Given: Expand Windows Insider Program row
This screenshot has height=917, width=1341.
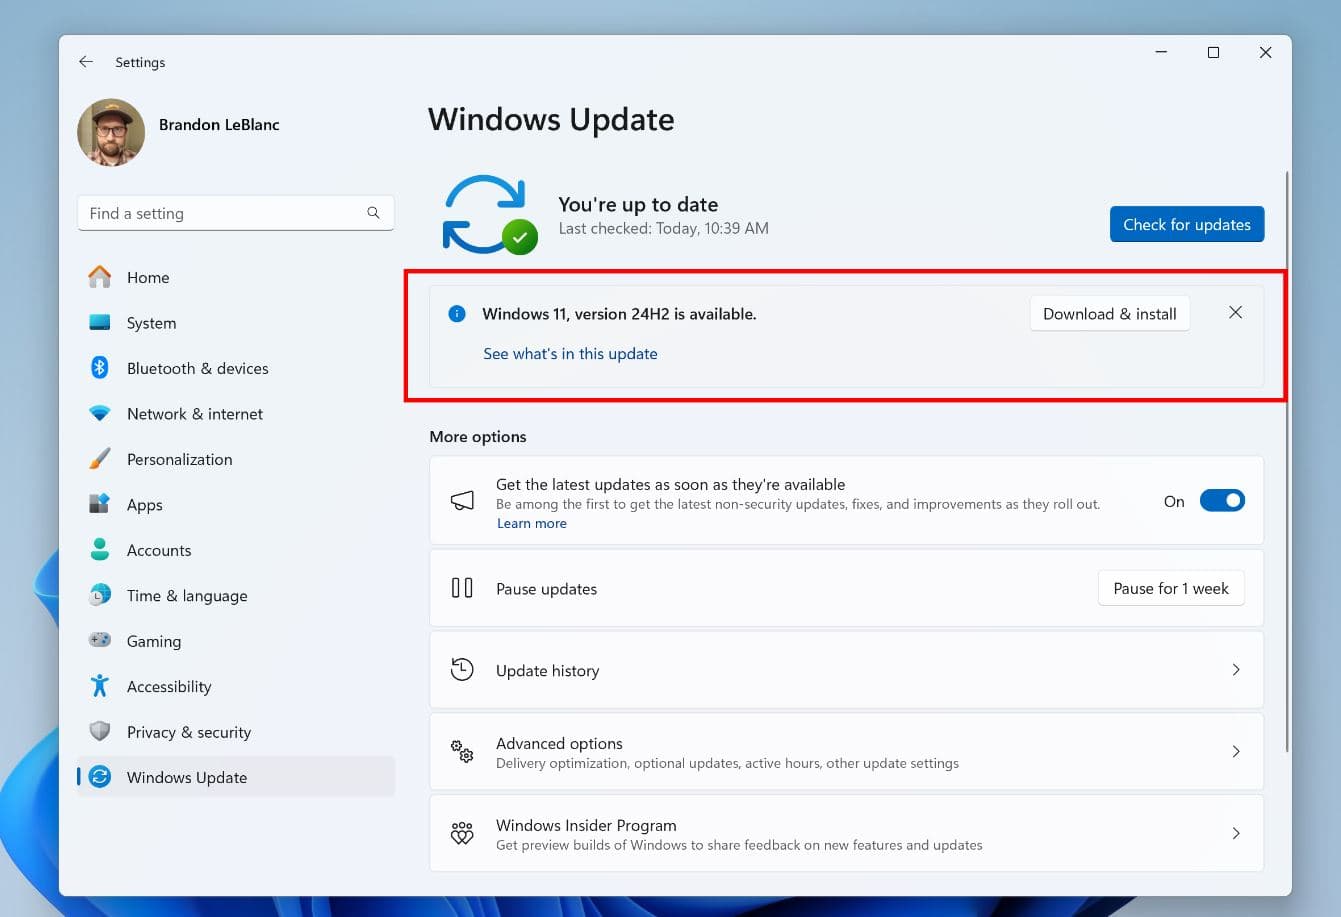Looking at the screenshot, I should pyautogui.click(x=1236, y=833).
